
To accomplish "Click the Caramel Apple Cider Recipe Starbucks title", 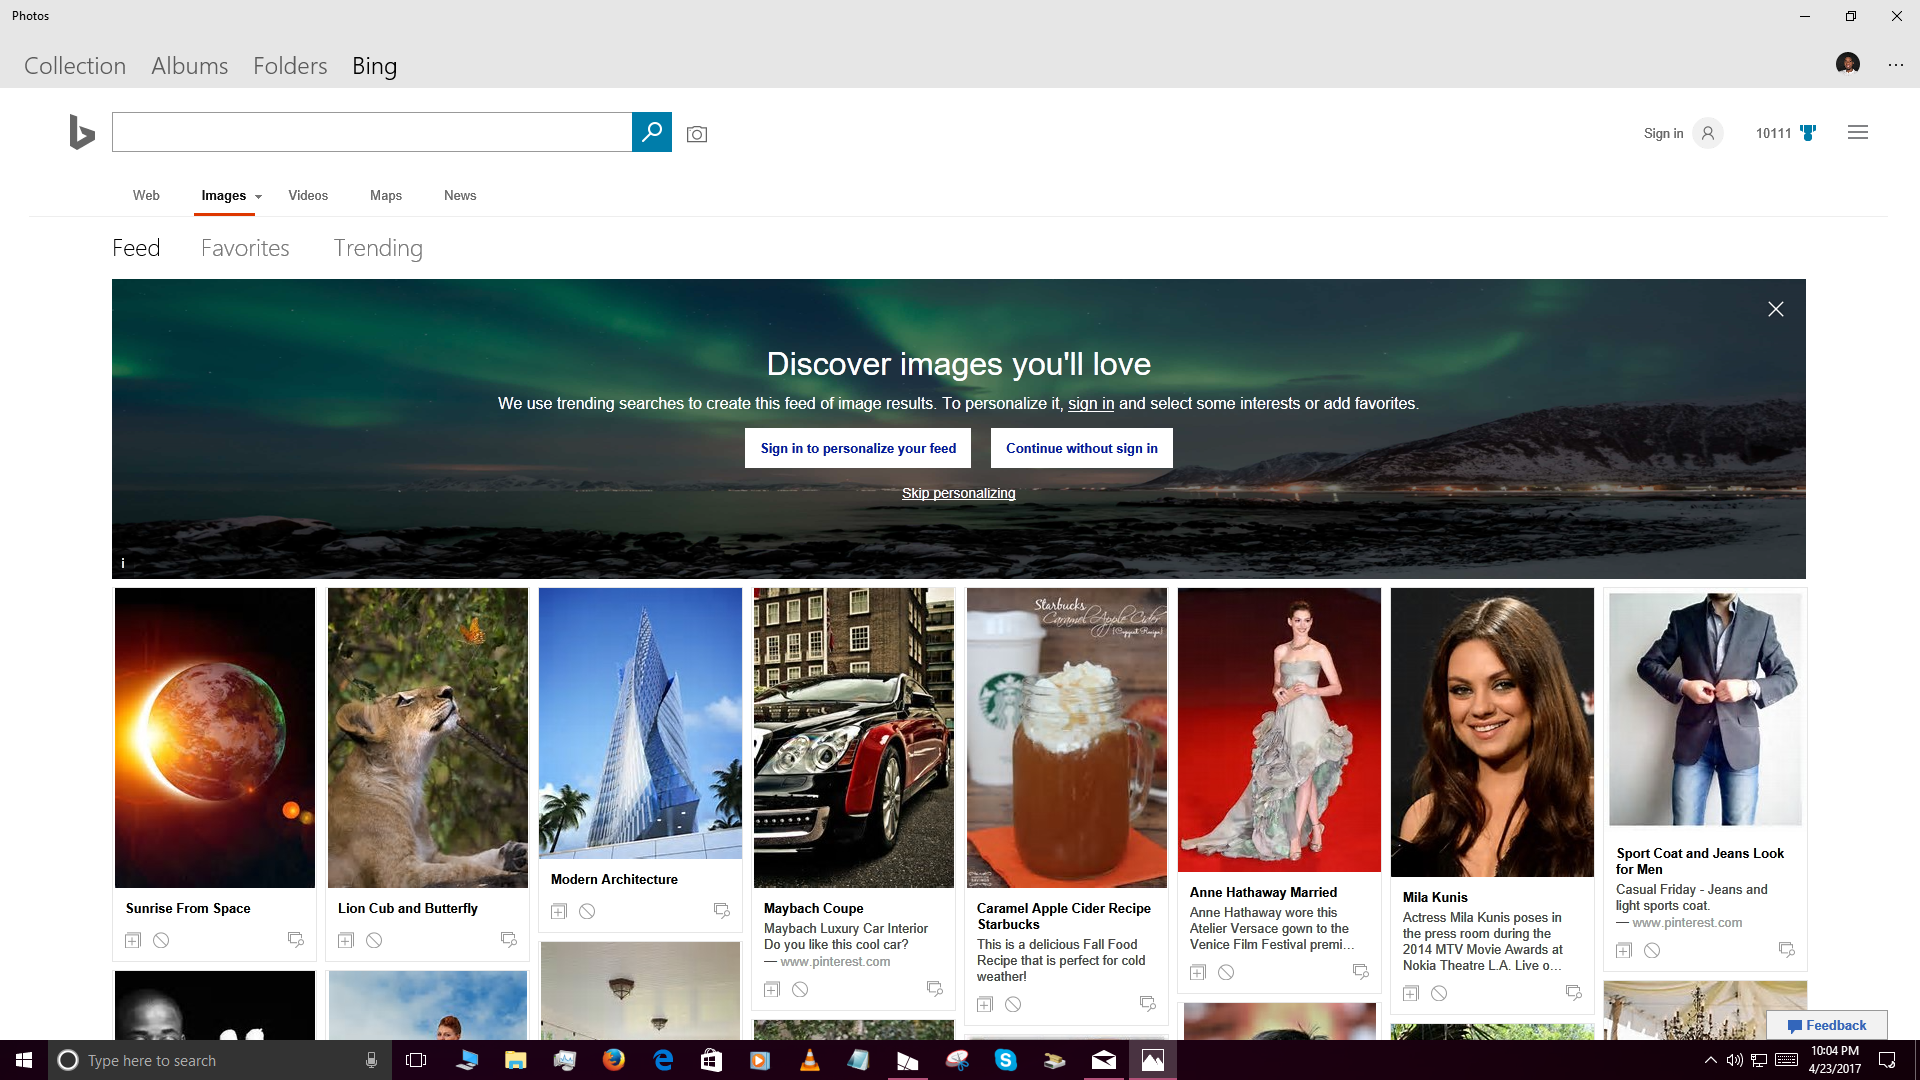I will click(x=1064, y=916).
